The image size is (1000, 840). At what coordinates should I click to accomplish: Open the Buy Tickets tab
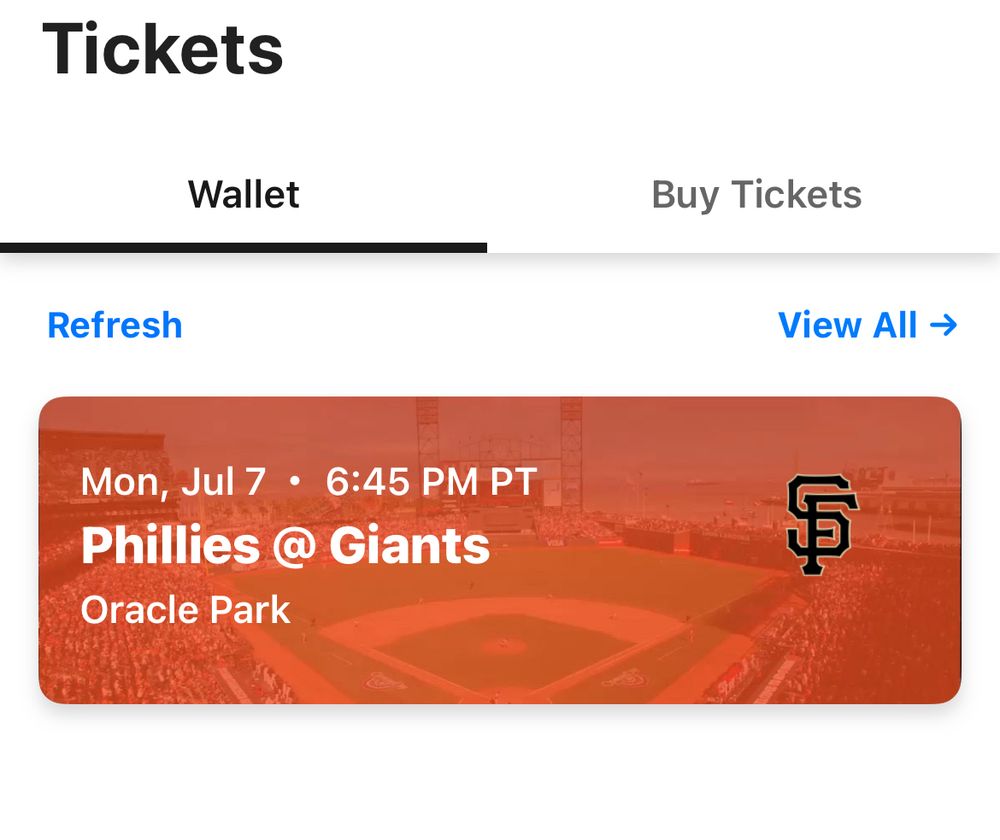click(x=756, y=194)
